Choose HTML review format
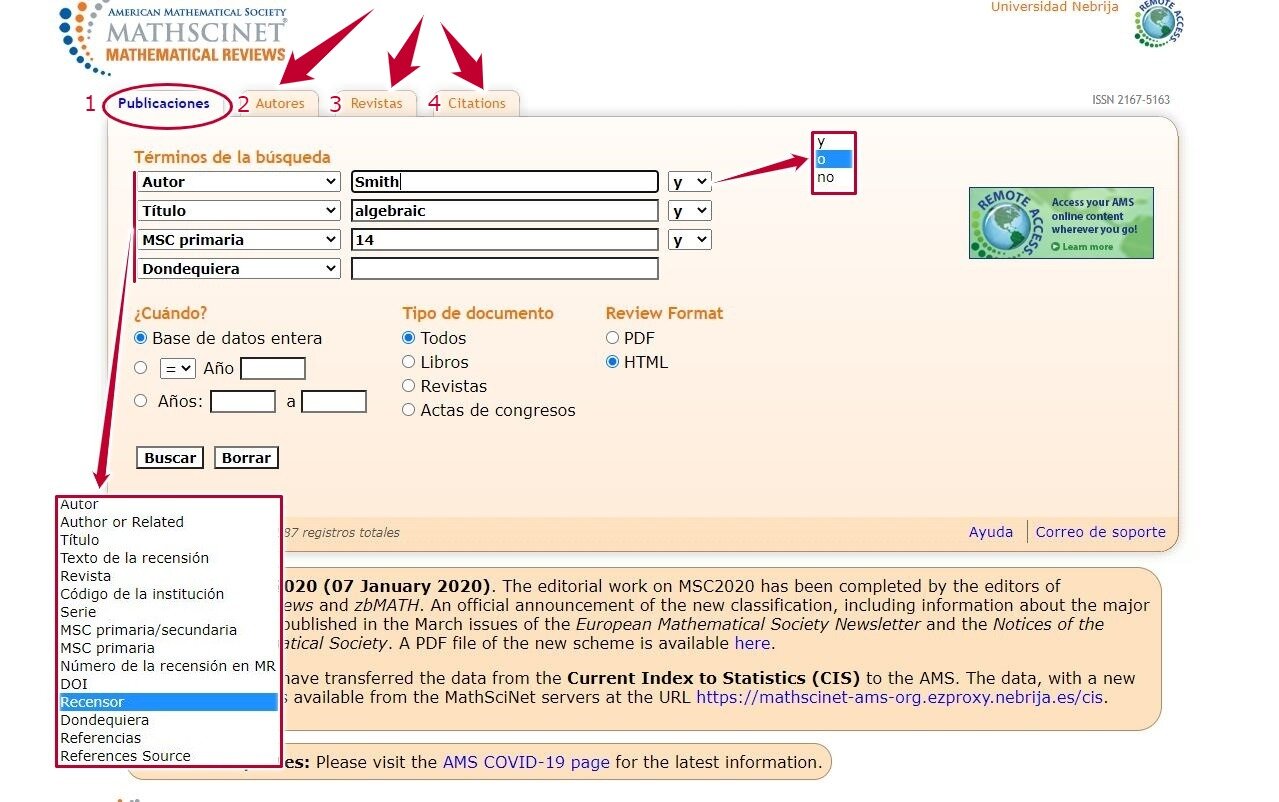 click(x=613, y=362)
